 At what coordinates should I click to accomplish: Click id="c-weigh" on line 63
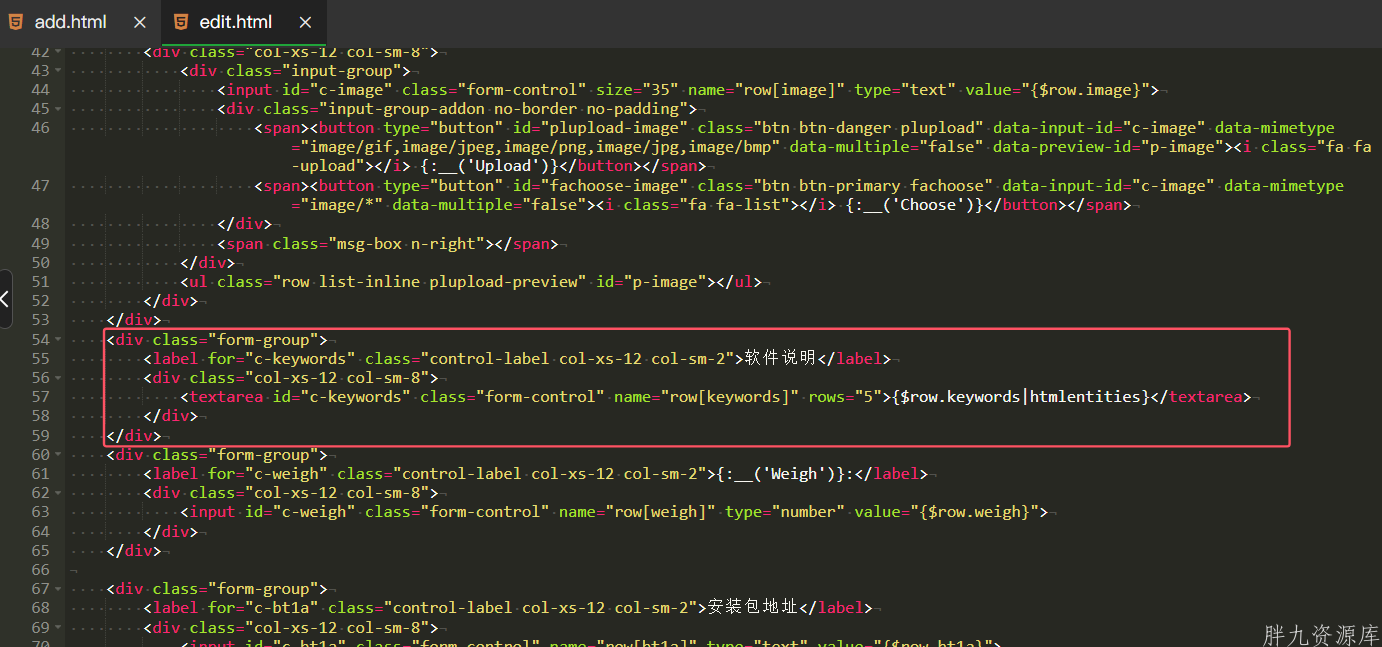300,512
